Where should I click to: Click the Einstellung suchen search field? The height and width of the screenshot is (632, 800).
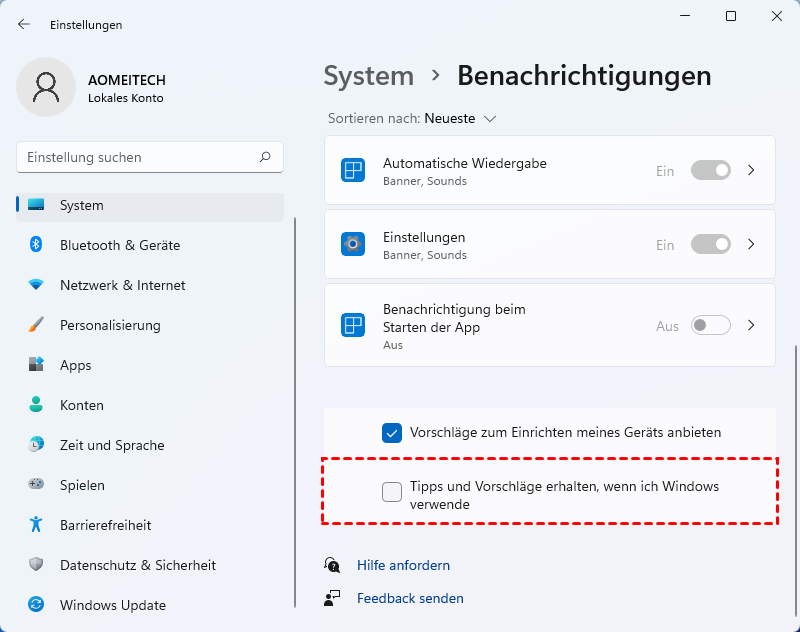[140, 157]
